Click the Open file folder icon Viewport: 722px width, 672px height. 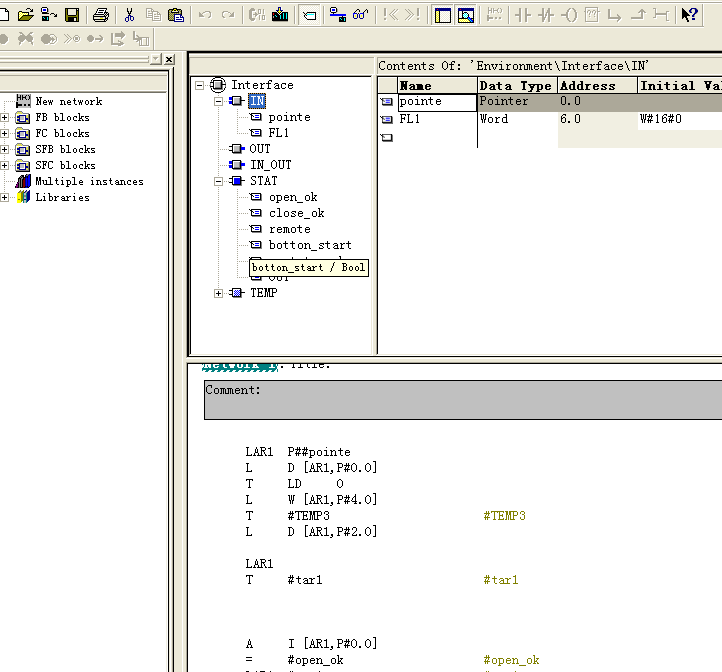point(26,15)
